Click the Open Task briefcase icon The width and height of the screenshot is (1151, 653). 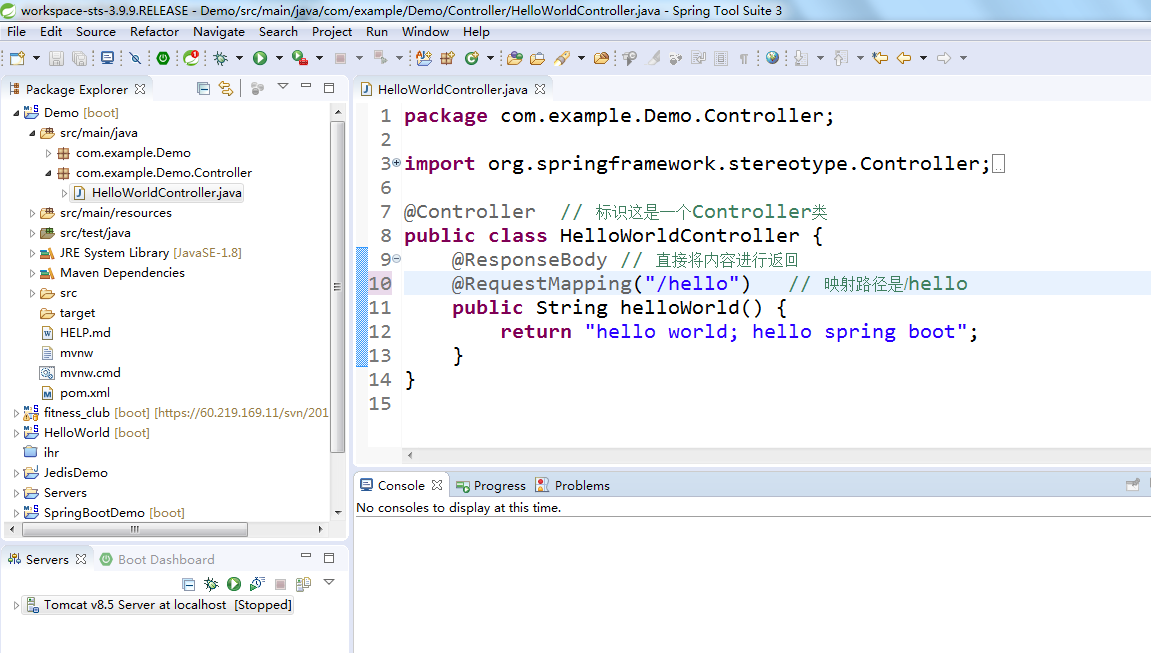[x=537, y=58]
